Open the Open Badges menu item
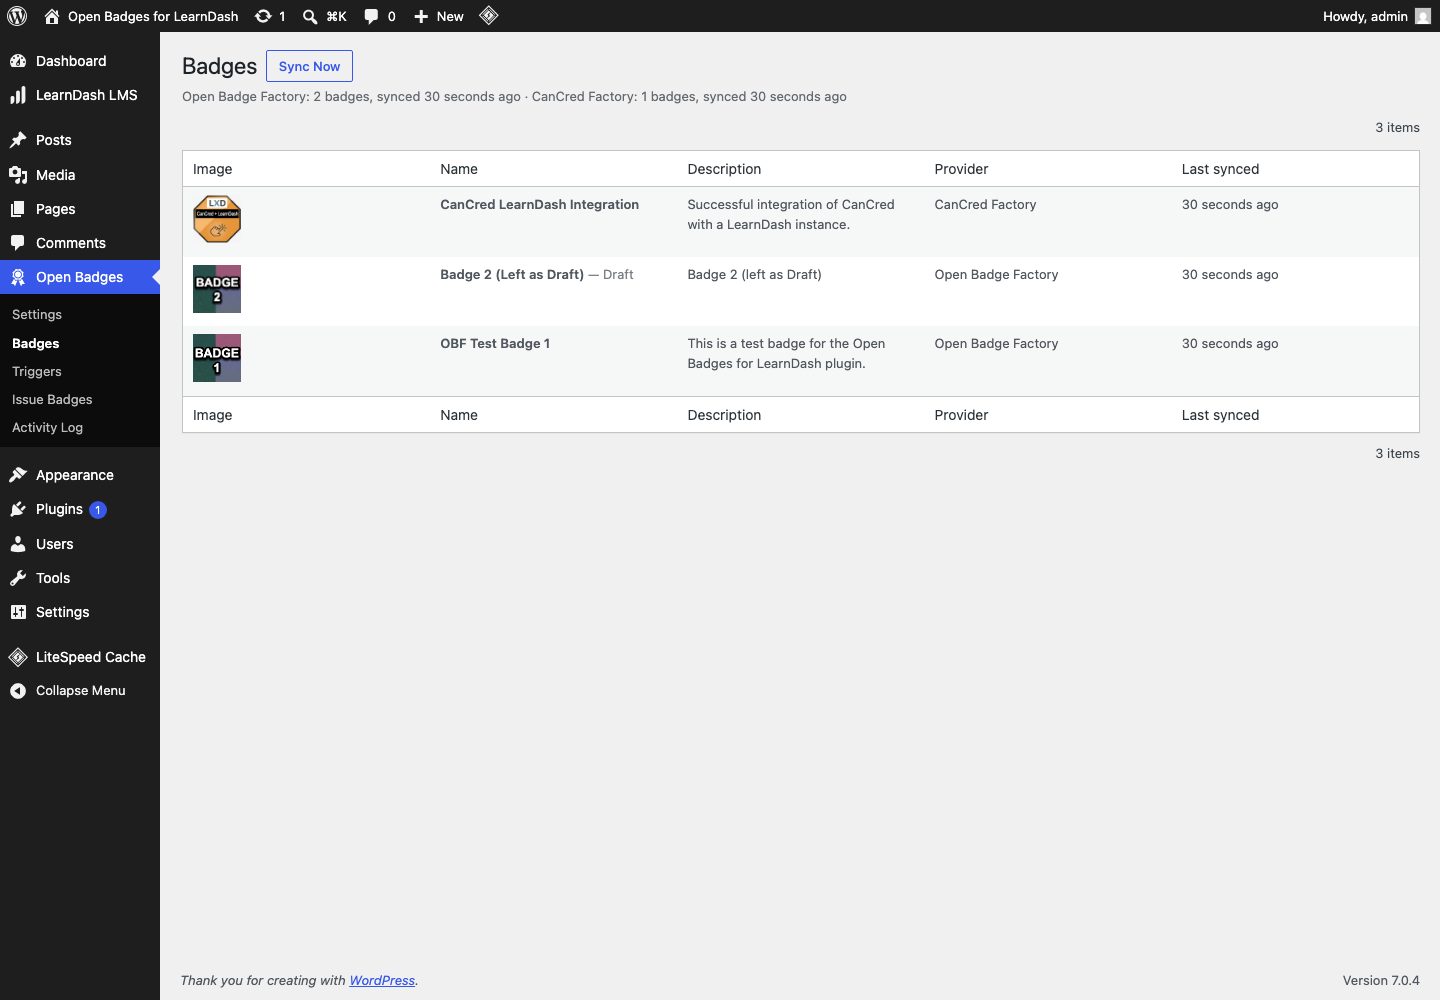 point(80,277)
